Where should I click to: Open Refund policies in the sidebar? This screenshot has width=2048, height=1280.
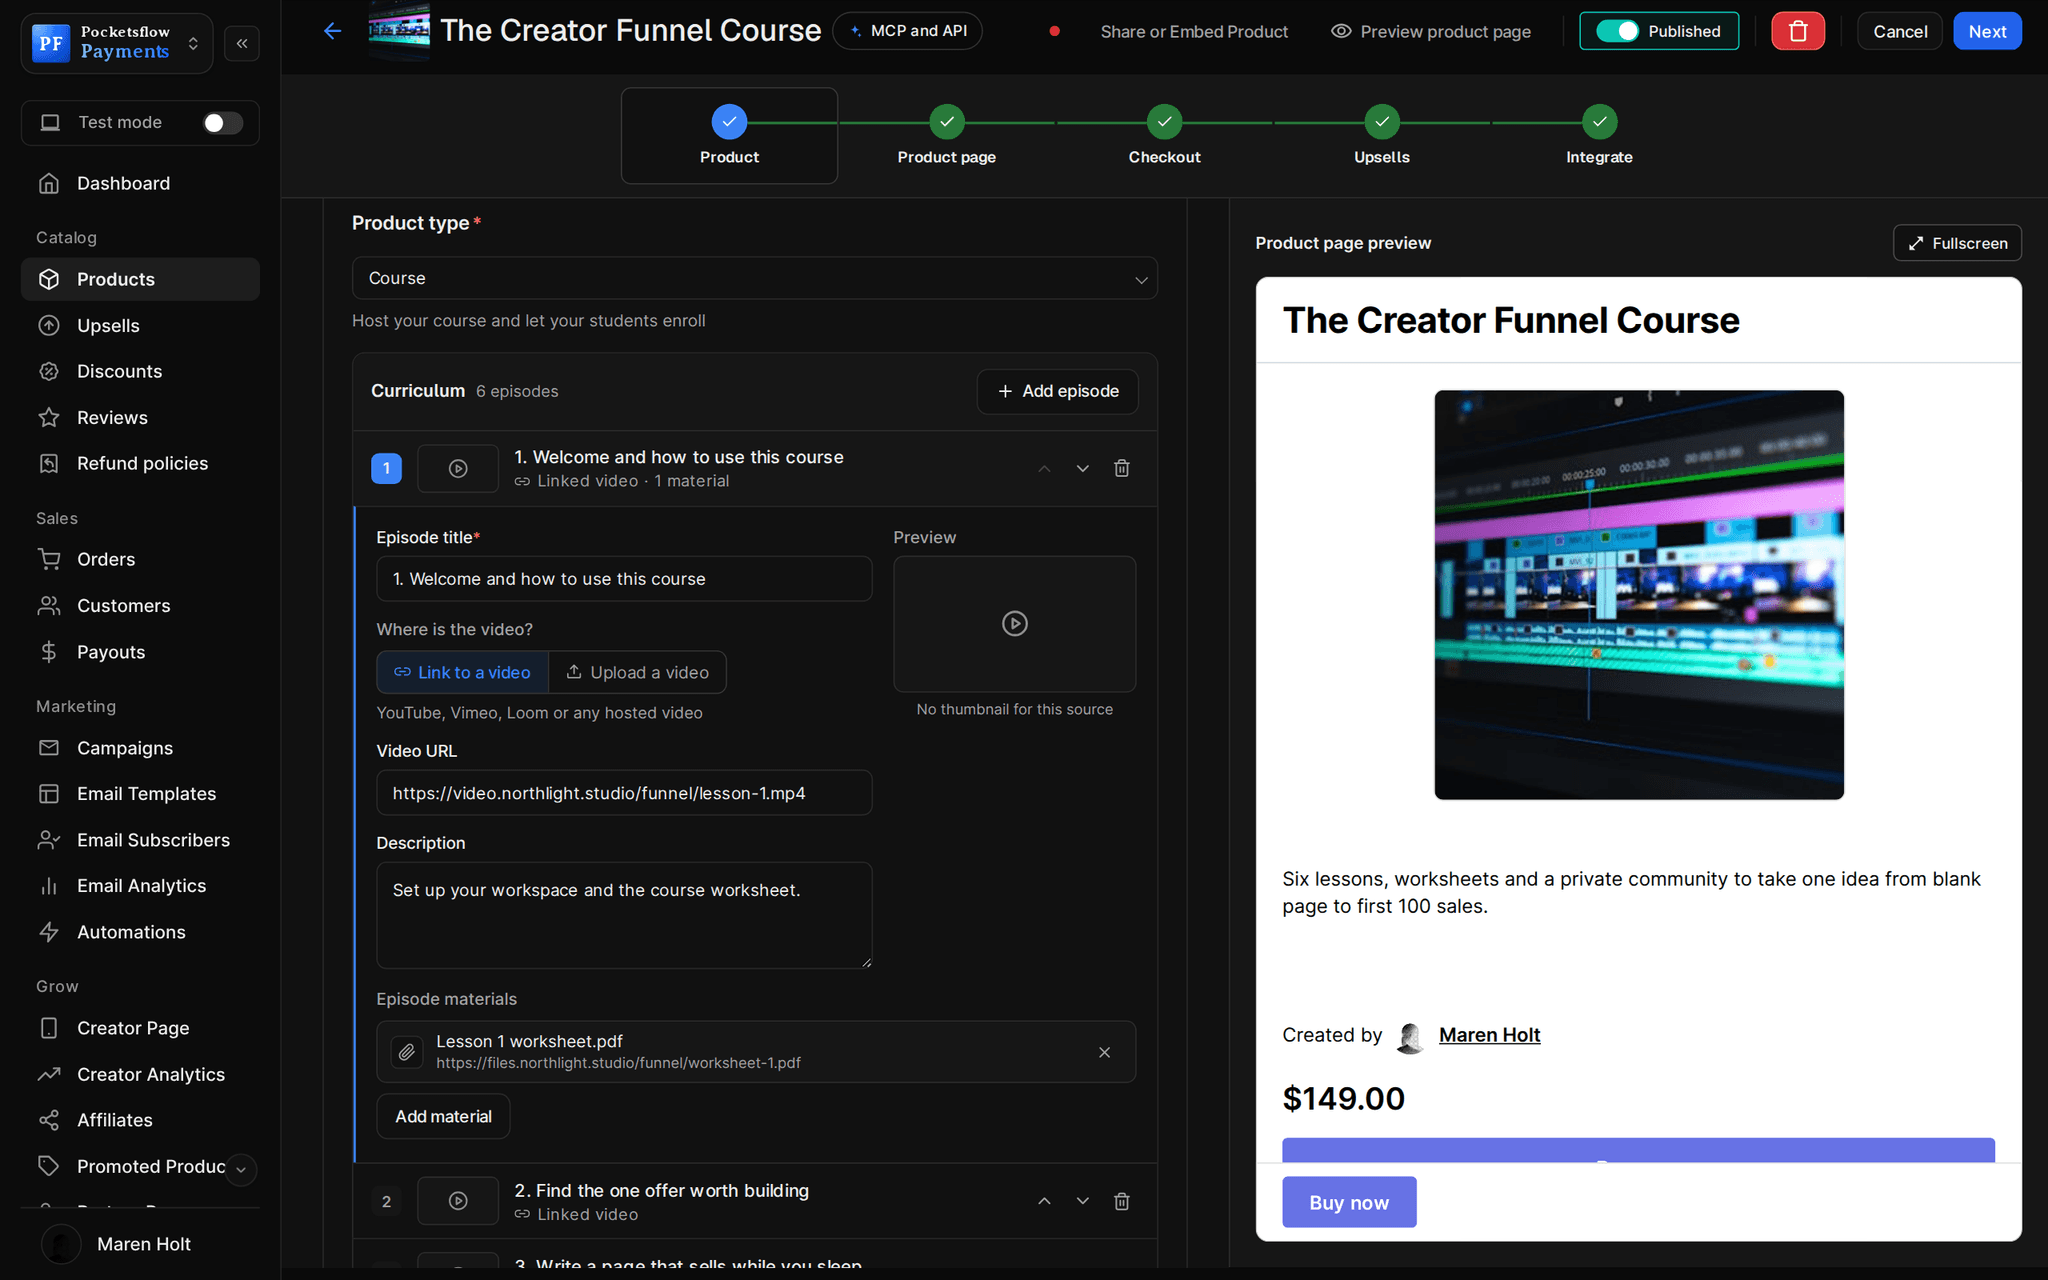point(140,463)
